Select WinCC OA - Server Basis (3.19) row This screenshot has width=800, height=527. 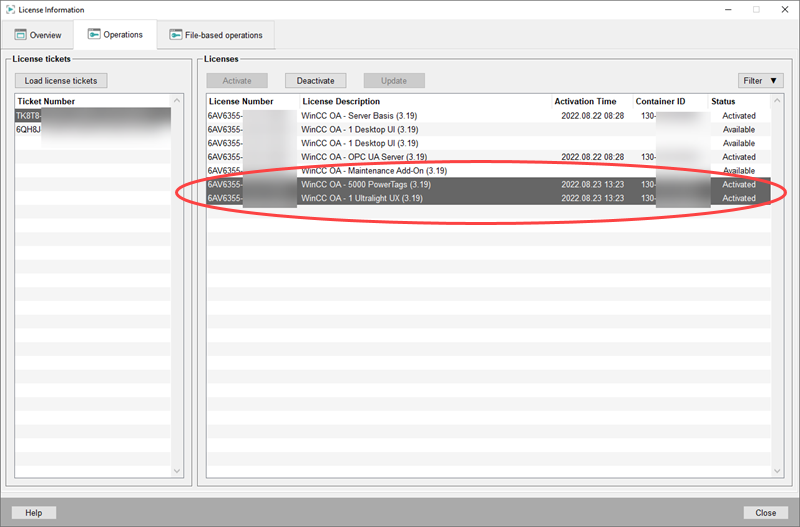[488, 116]
